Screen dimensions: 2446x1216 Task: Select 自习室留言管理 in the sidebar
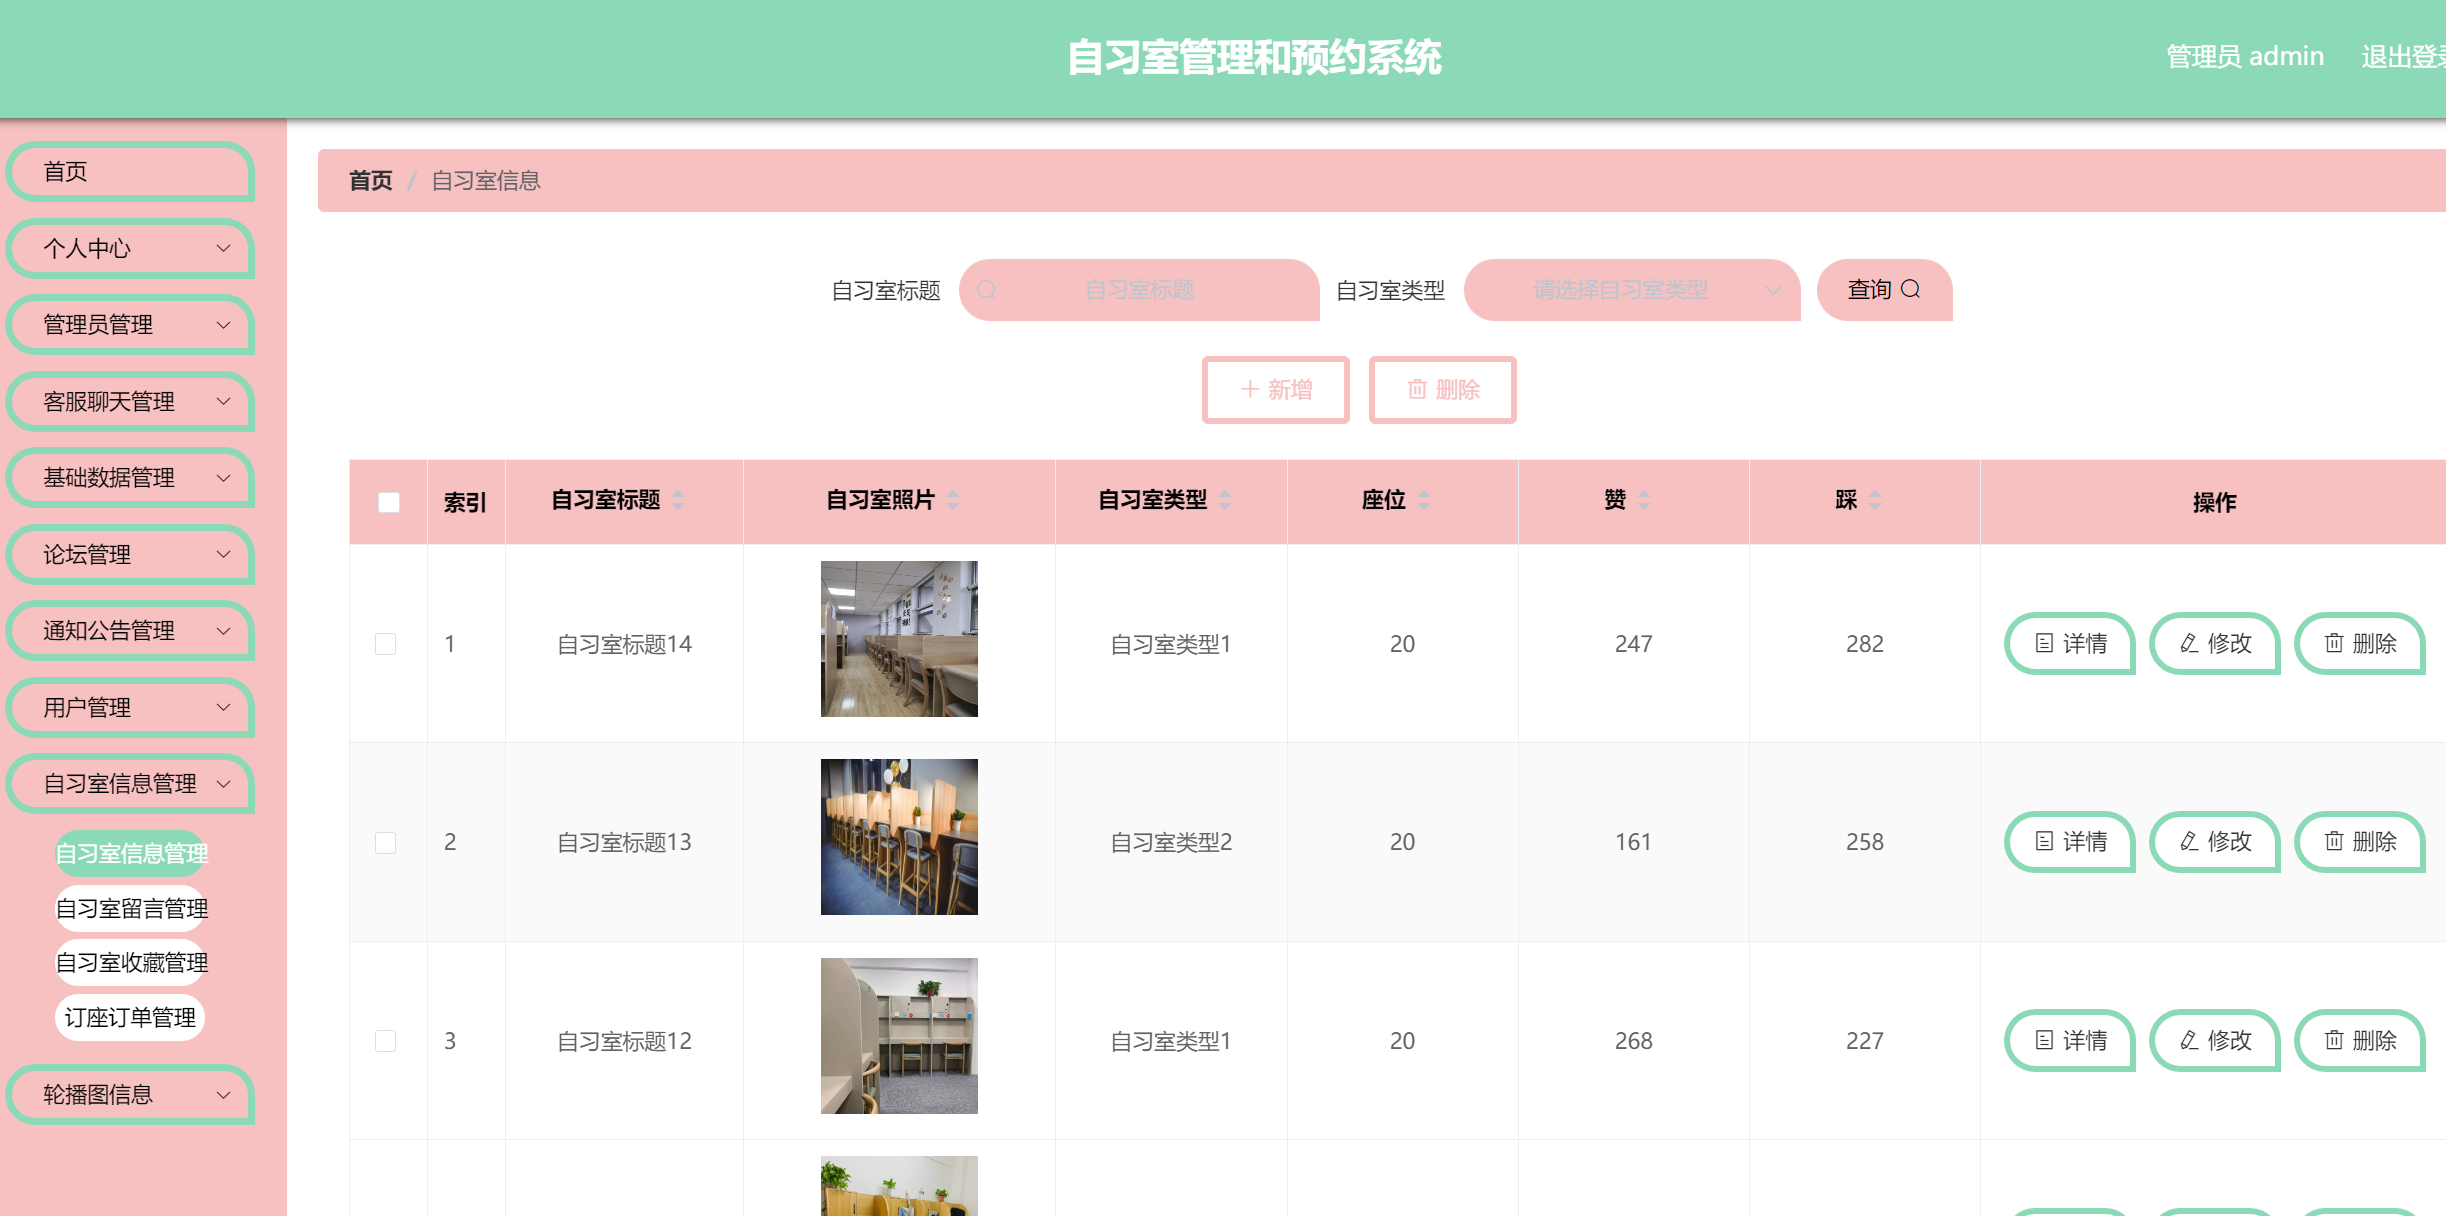131,909
